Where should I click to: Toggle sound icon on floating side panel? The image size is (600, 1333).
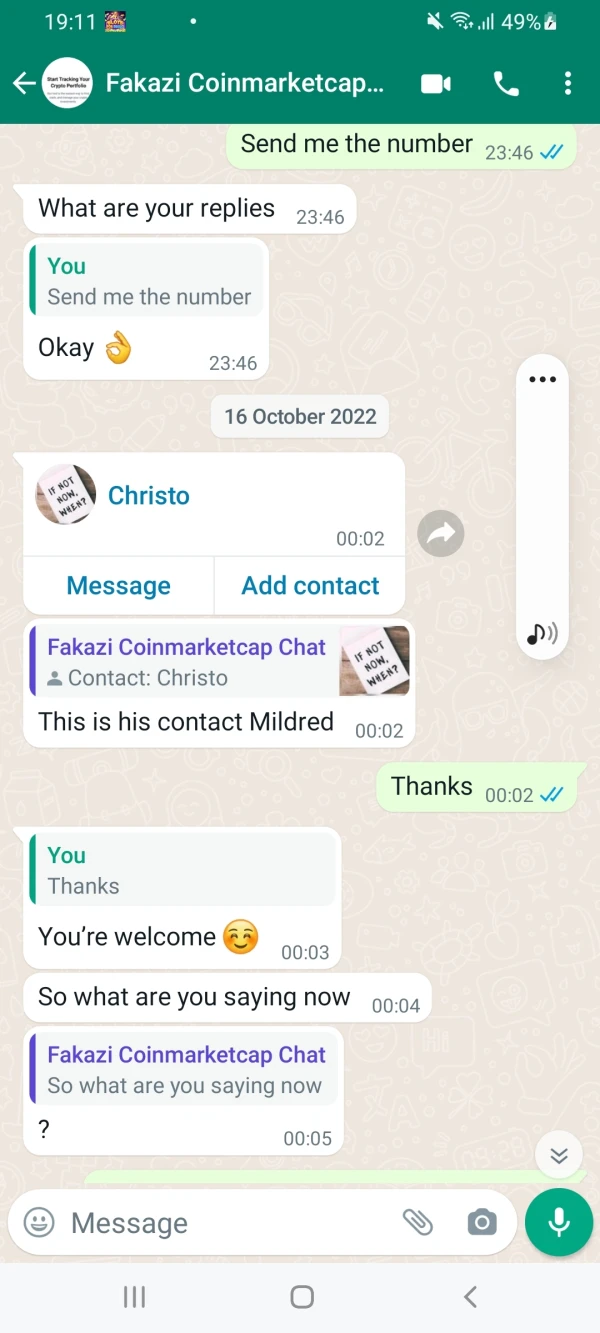point(542,633)
